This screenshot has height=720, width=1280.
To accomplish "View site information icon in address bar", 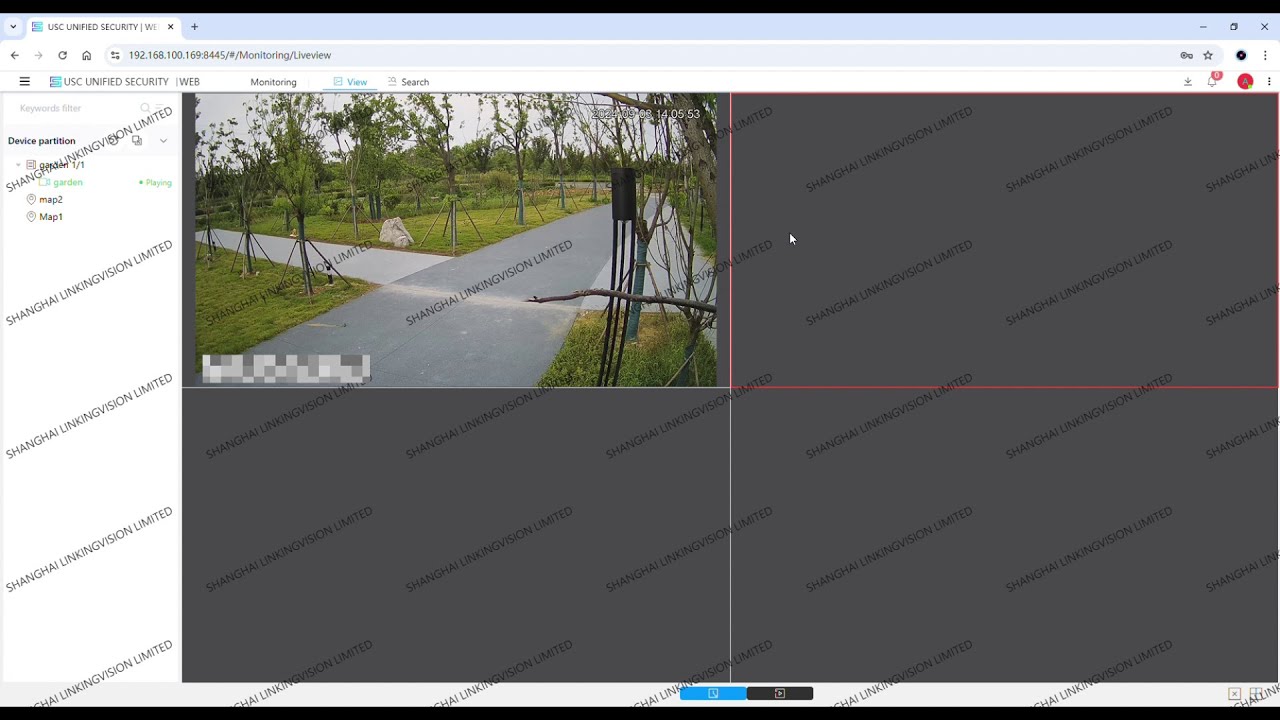I will (x=115, y=55).
